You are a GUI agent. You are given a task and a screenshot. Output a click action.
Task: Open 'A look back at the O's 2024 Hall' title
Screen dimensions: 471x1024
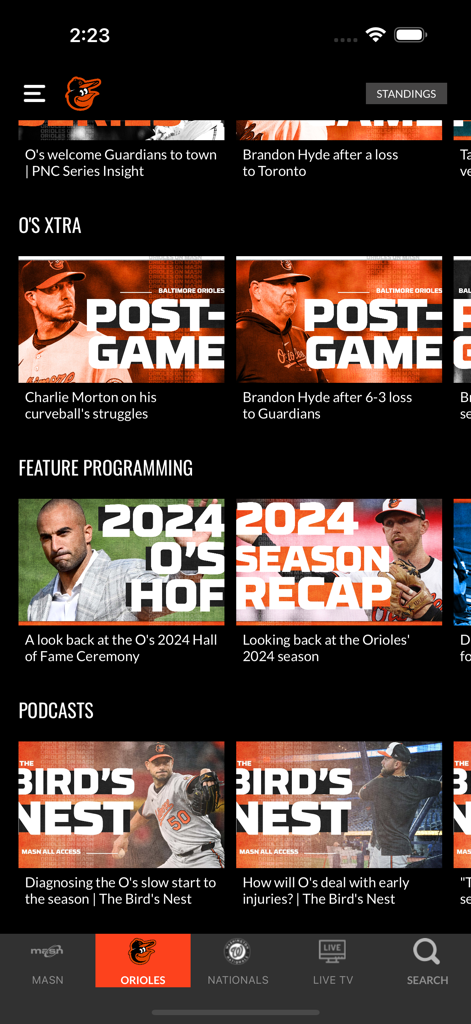121,648
